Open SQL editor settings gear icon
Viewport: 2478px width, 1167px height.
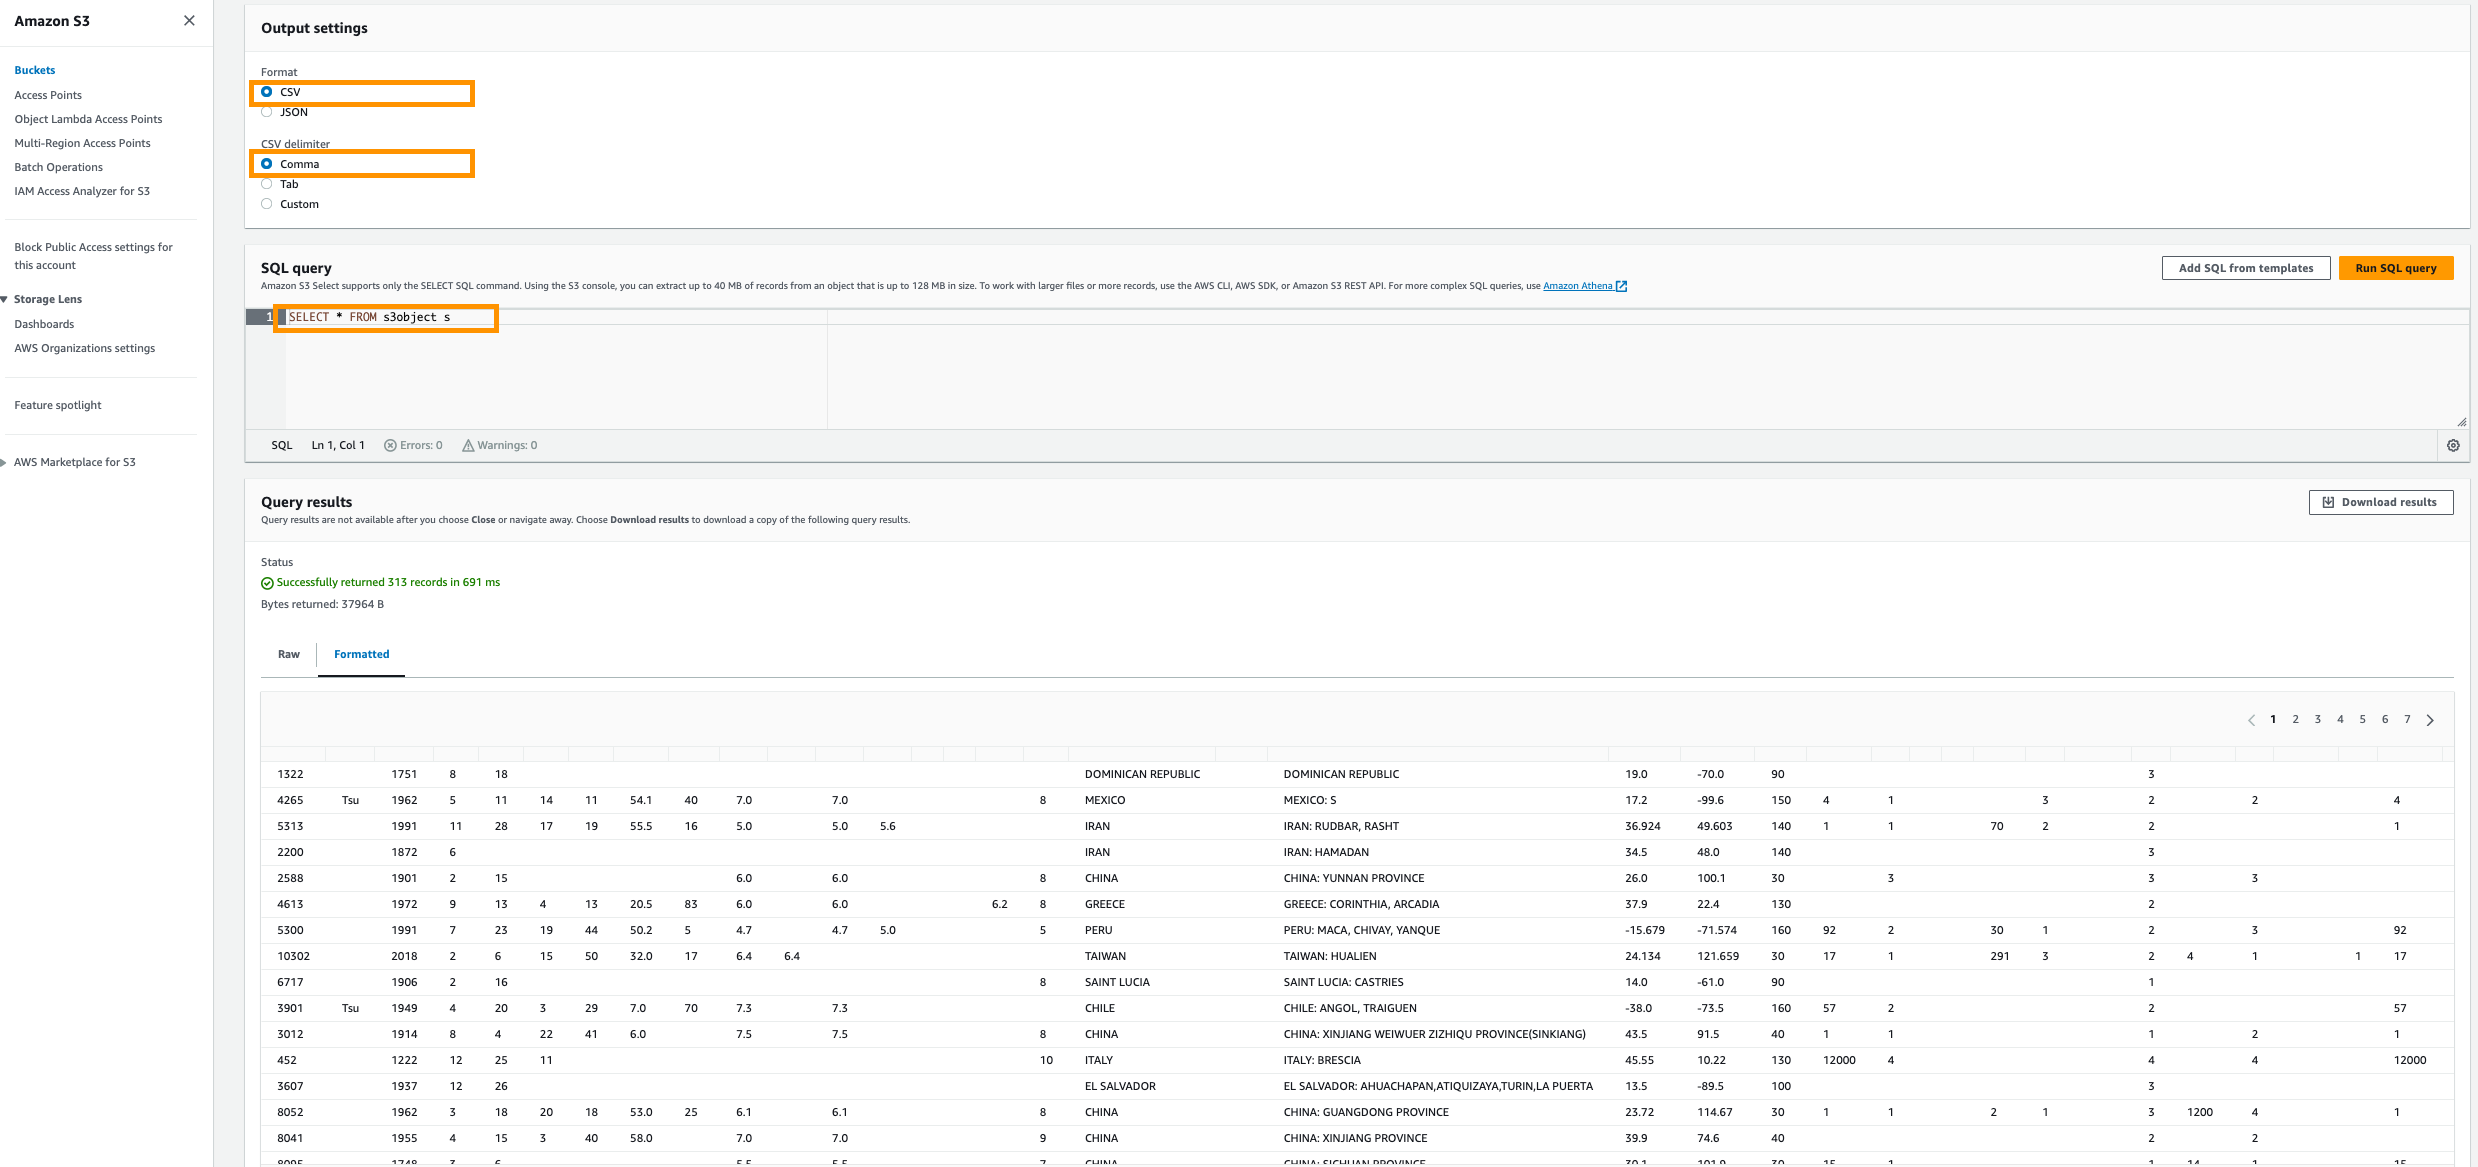point(2453,446)
